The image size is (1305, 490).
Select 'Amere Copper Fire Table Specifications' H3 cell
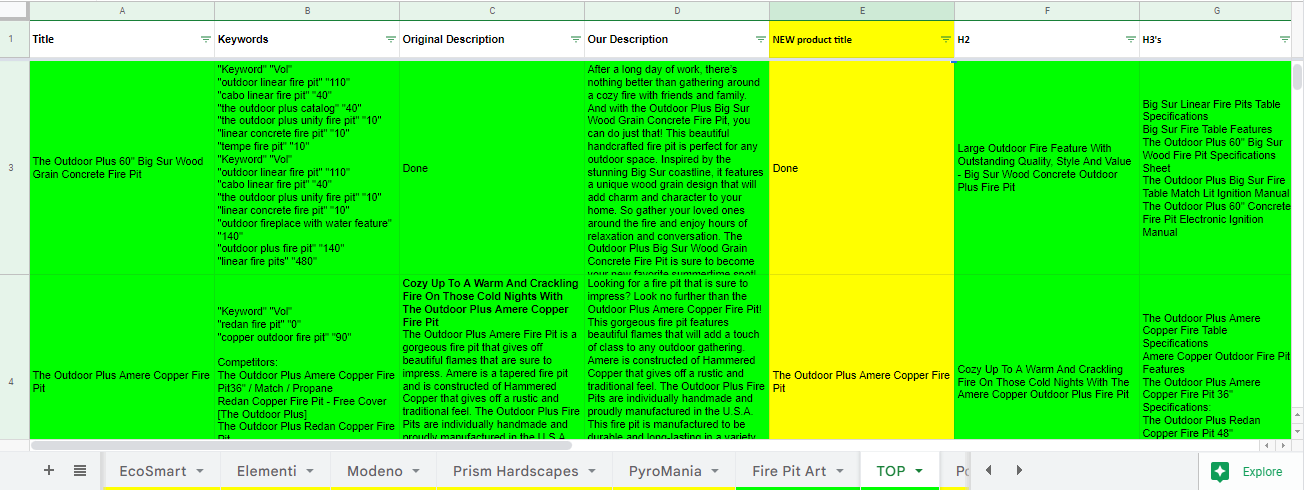click(1217, 357)
